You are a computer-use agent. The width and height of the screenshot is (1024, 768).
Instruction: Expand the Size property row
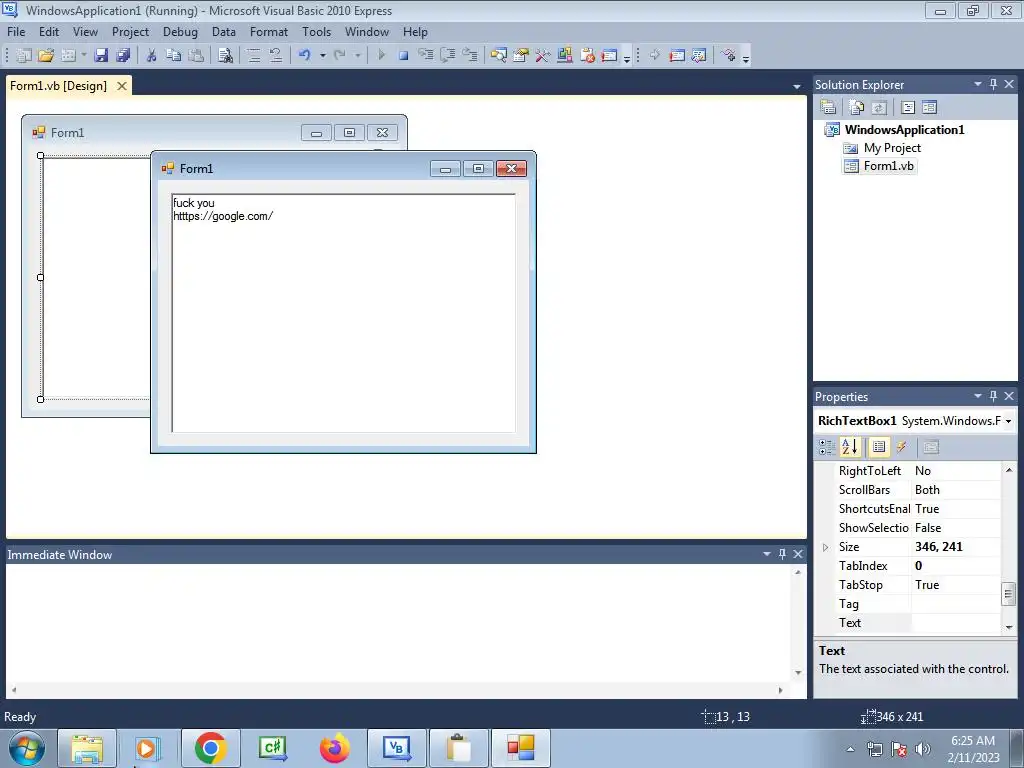pos(825,547)
